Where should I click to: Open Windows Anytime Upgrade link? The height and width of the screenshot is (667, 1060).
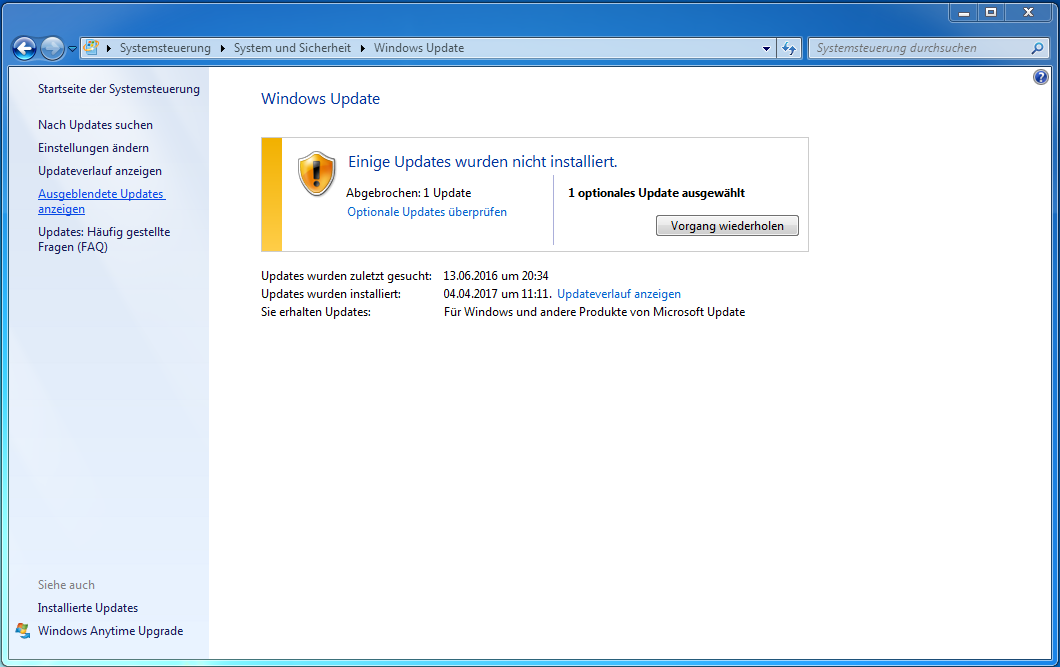click(x=111, y=631)
